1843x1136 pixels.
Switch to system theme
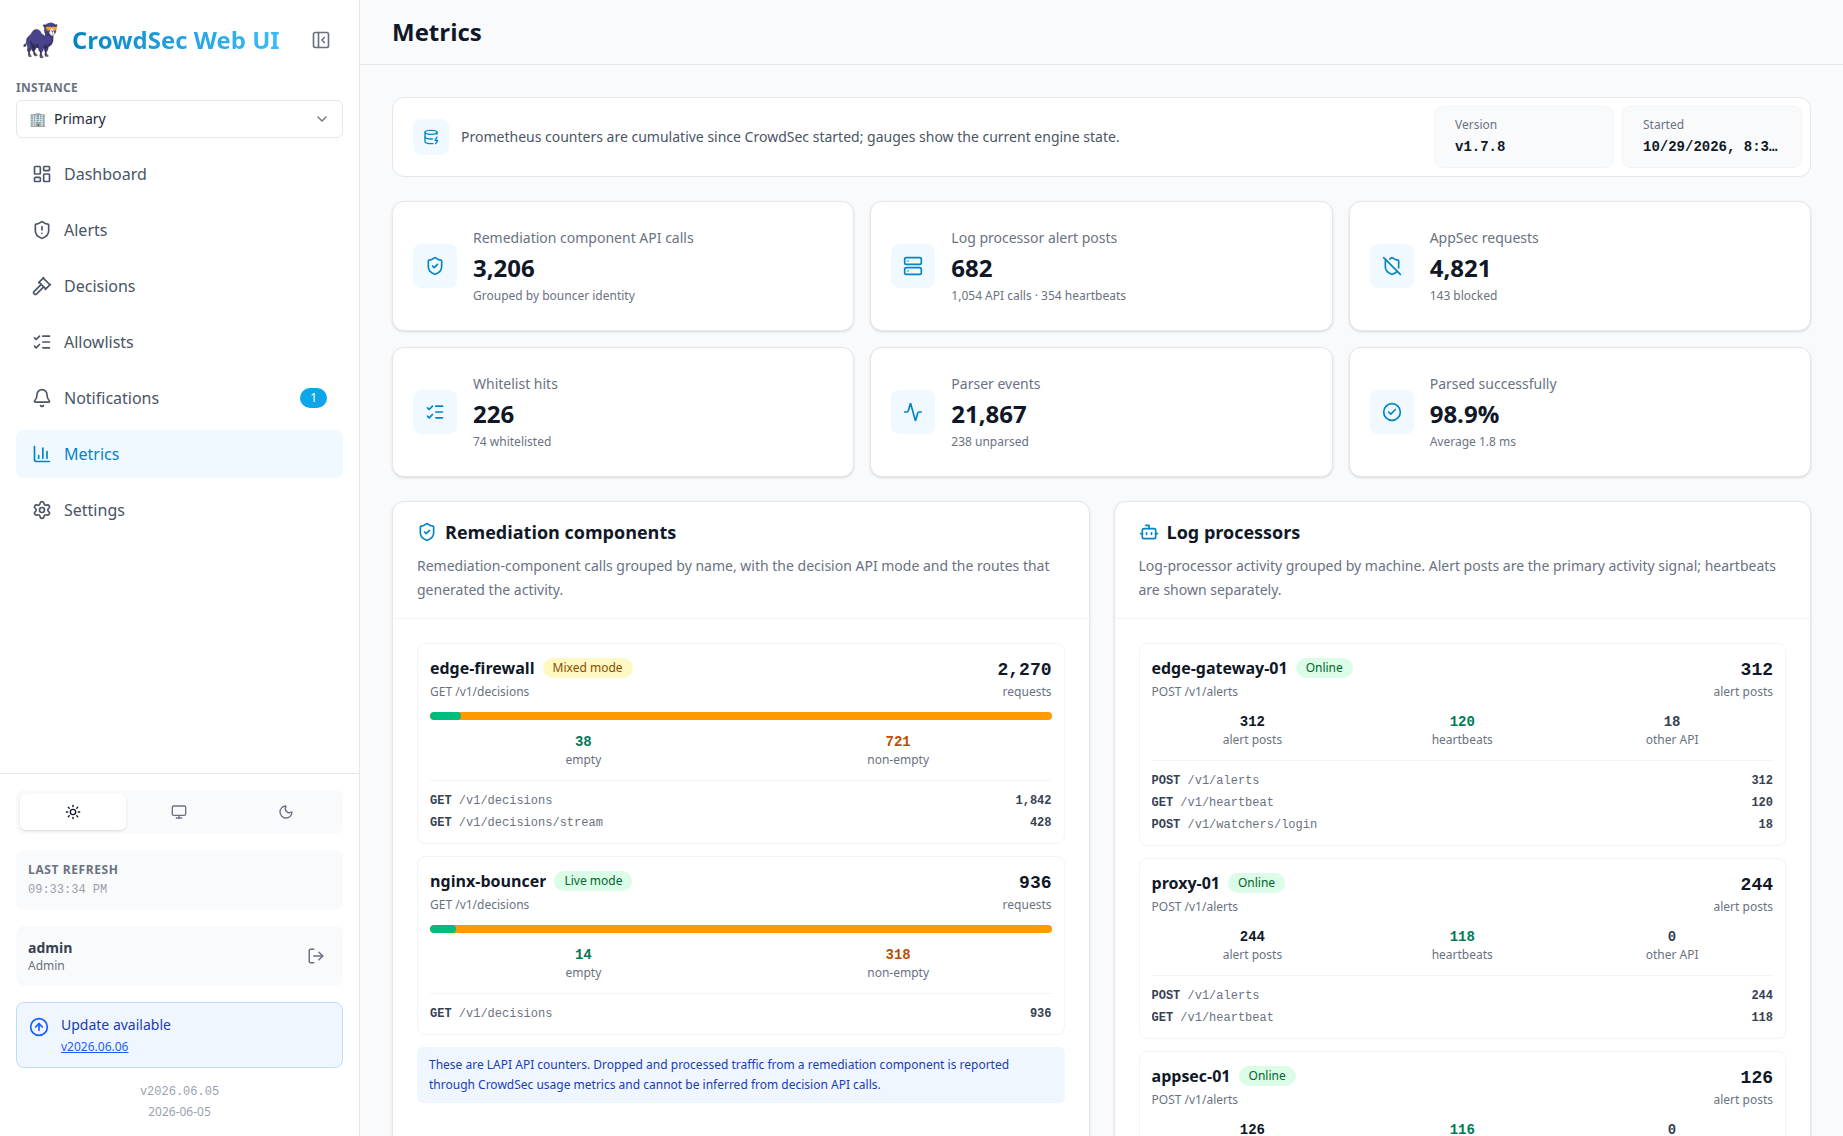point(179,812)
